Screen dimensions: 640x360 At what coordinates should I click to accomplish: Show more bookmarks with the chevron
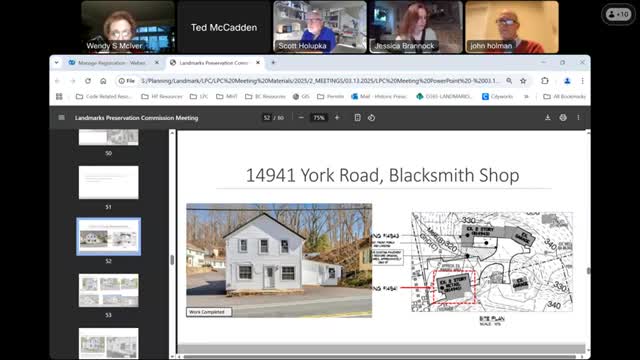526,96
